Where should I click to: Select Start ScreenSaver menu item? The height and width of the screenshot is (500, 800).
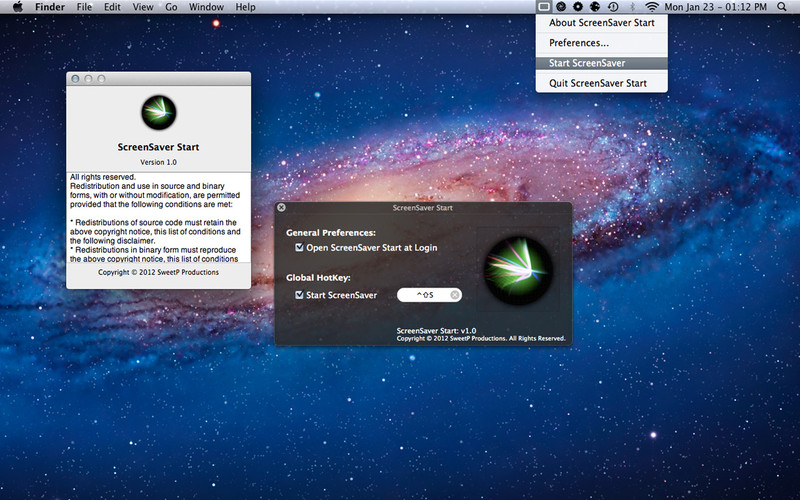(602, 63)
